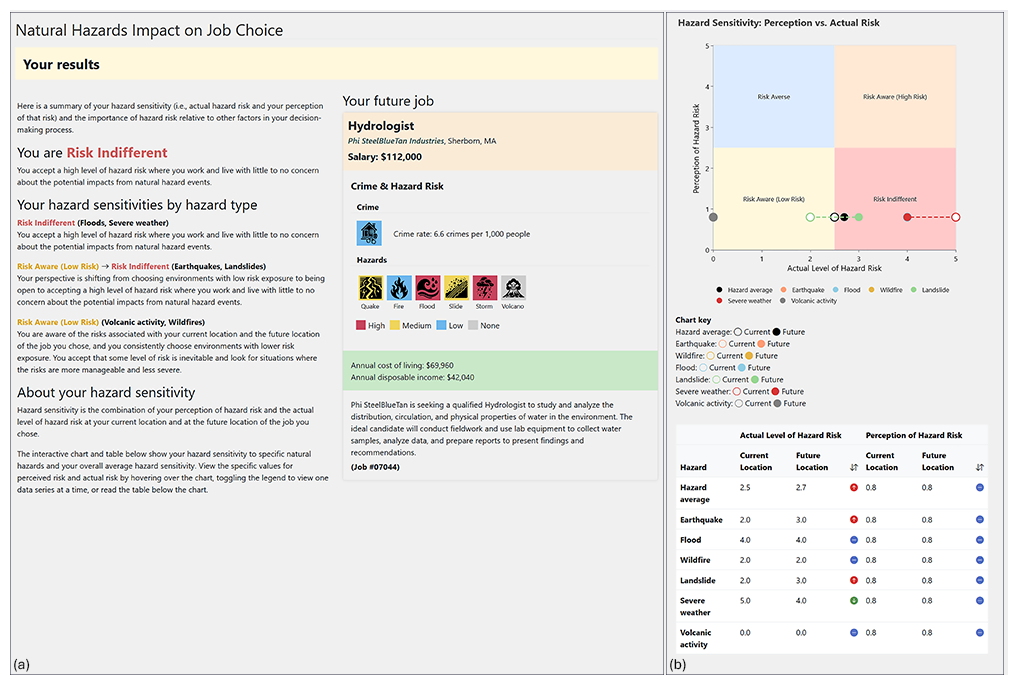Click the High risk red legend swatch
This screenshot has height=685, width=1018.
tap(361, 326)
